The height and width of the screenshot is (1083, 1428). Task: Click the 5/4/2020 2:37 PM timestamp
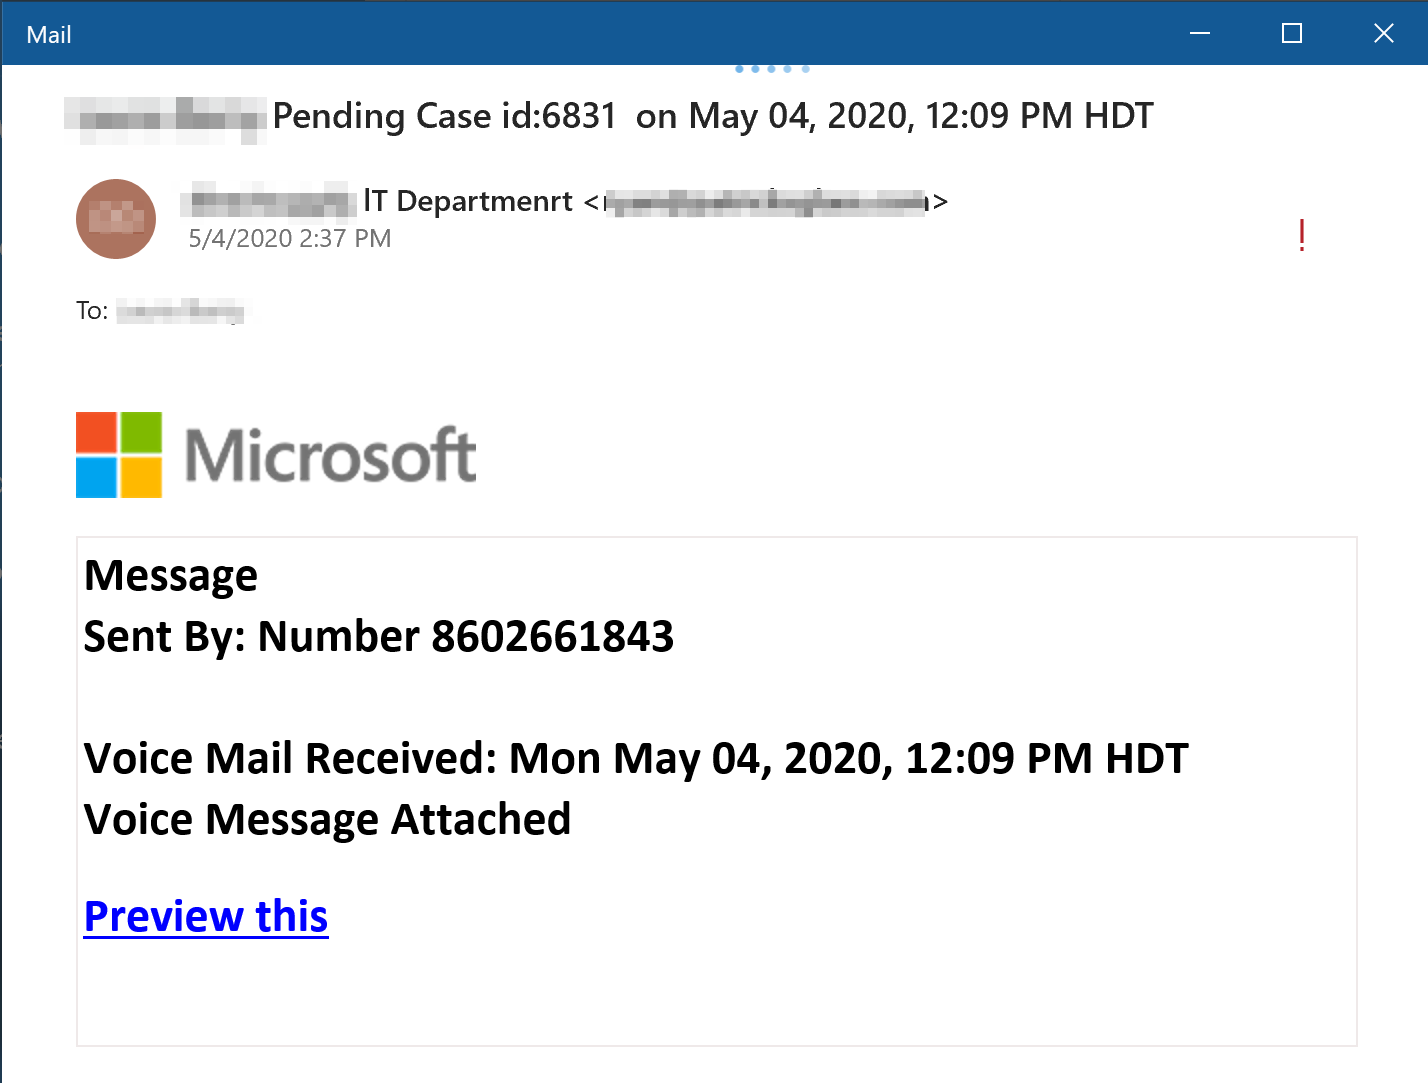(x=290, y=239)
